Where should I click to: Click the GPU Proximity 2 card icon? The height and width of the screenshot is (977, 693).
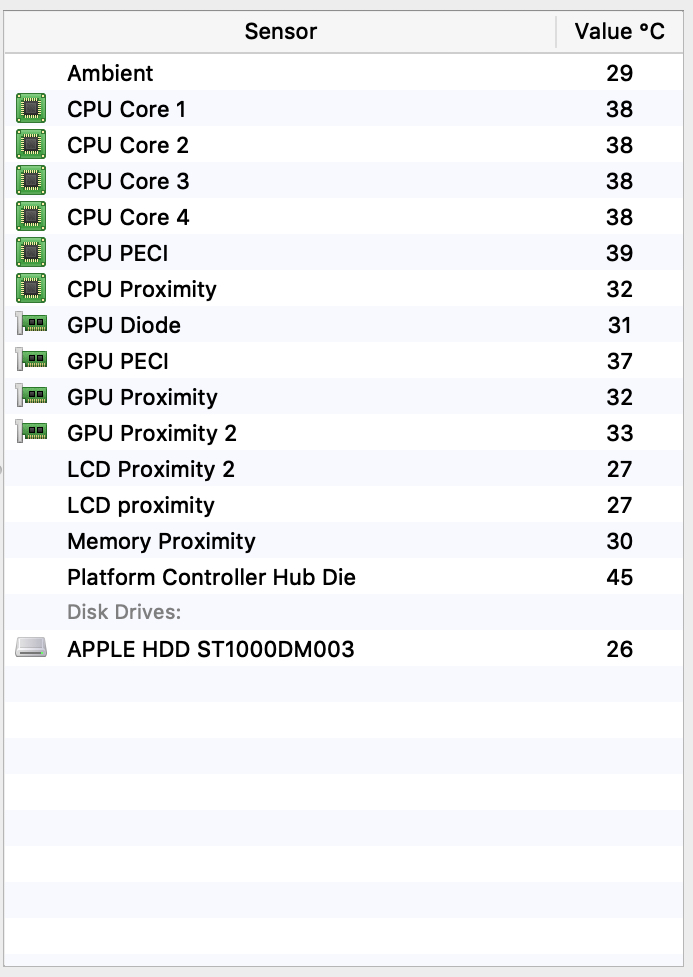point(32,433)
